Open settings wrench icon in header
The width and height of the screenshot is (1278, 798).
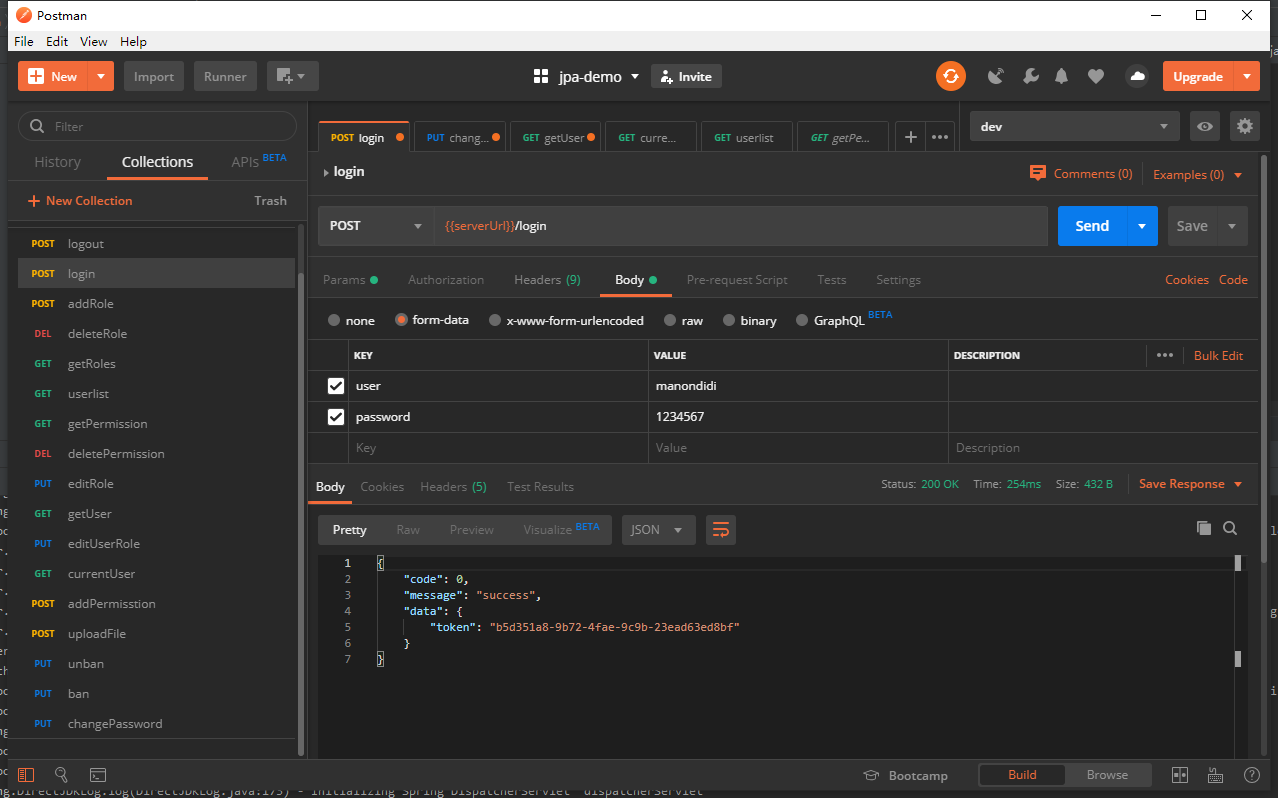[x=1030, y=76]
